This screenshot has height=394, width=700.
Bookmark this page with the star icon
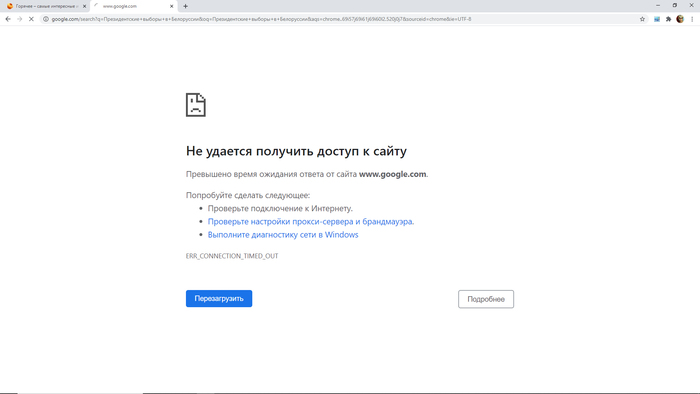(642, 19)
